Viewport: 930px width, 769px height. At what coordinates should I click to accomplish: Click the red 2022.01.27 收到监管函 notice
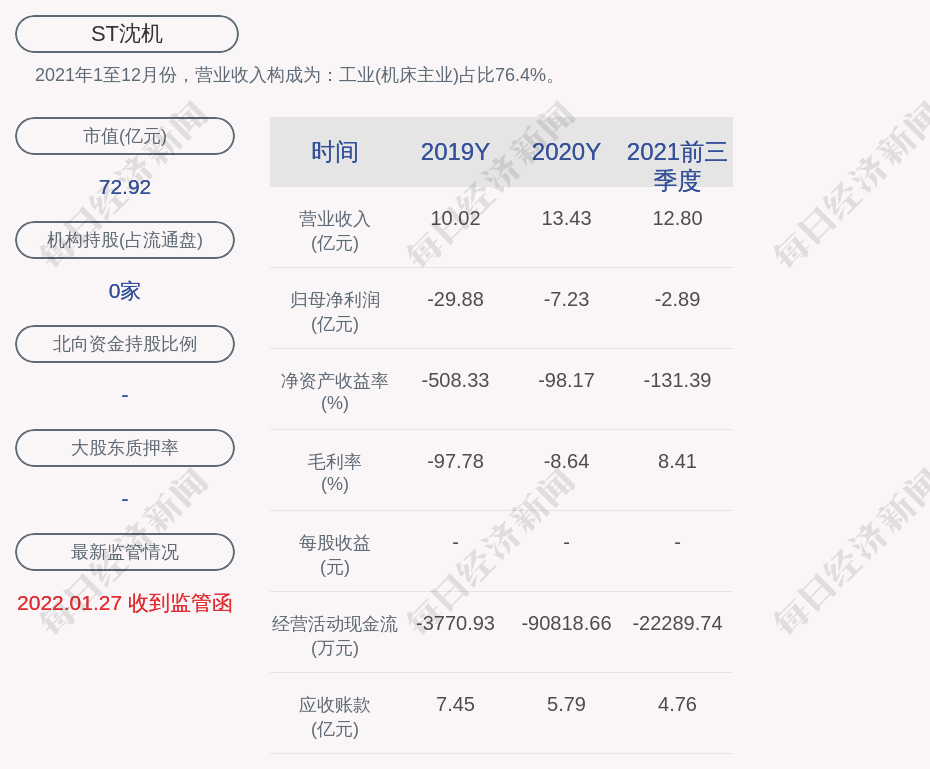125,603
